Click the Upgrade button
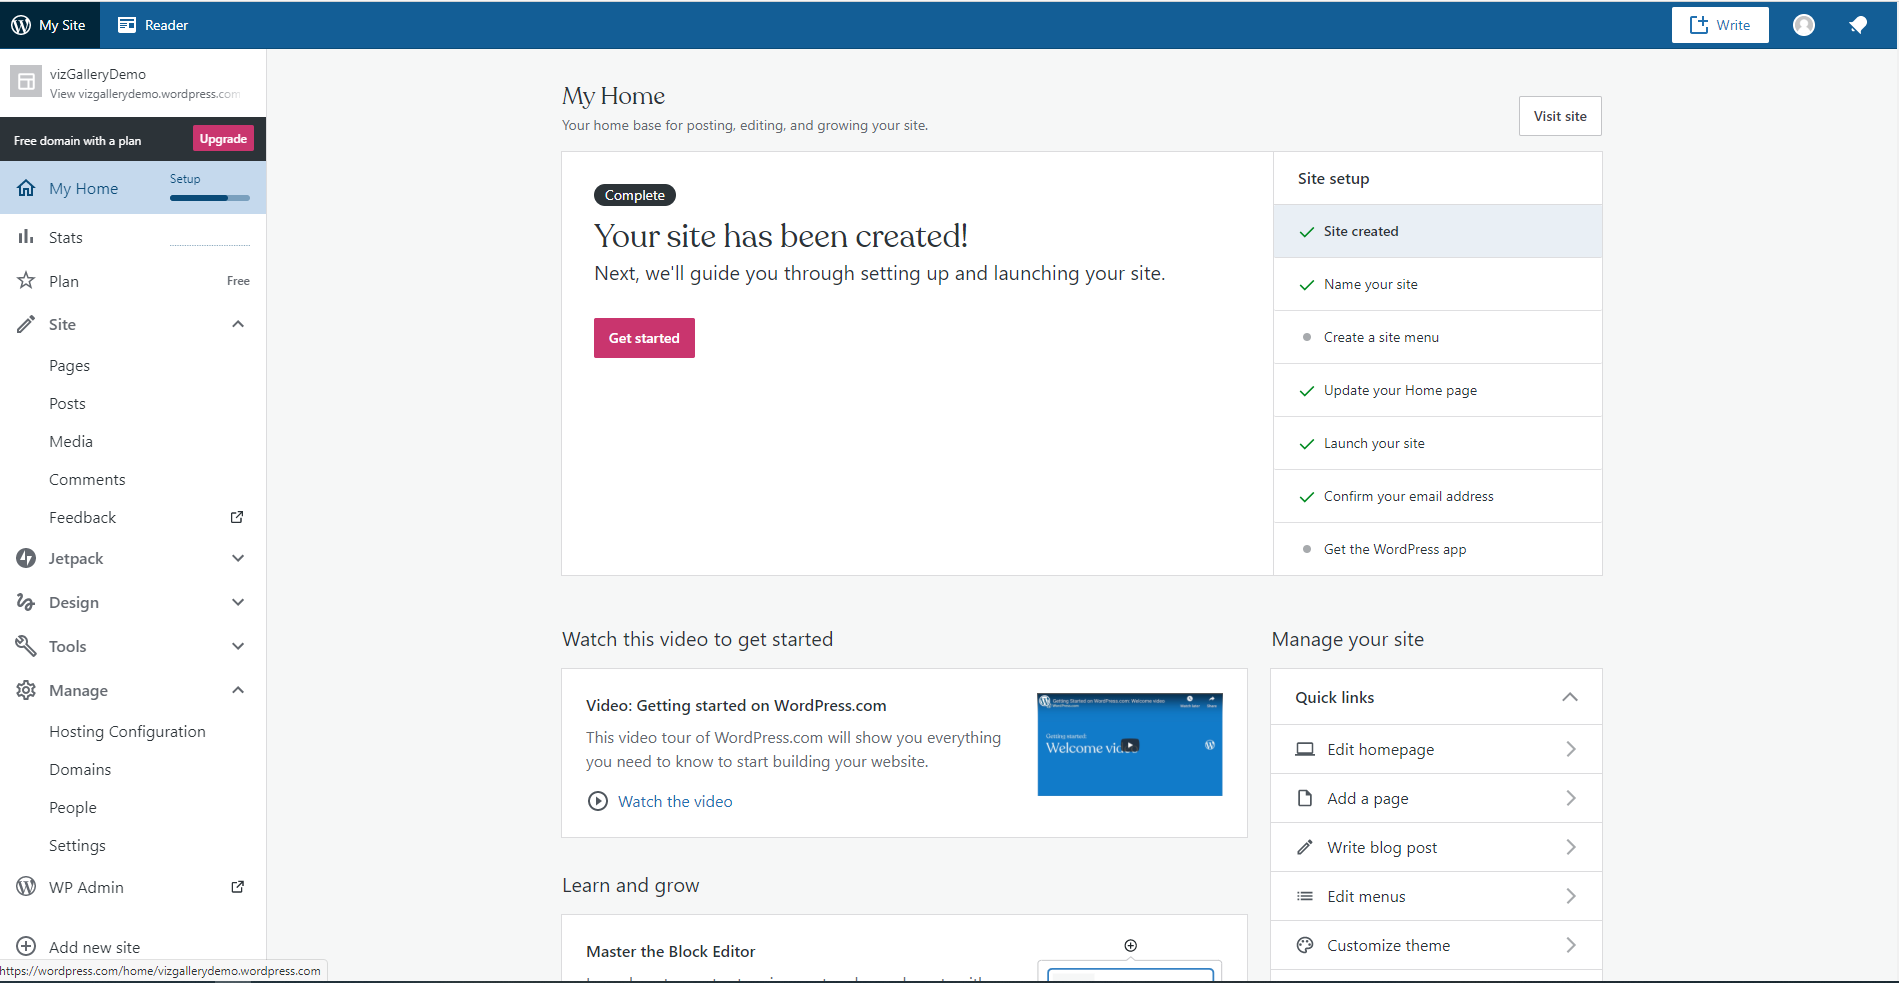The height and width of the screenshot is (983, 1899). click(x=223, y=139)
